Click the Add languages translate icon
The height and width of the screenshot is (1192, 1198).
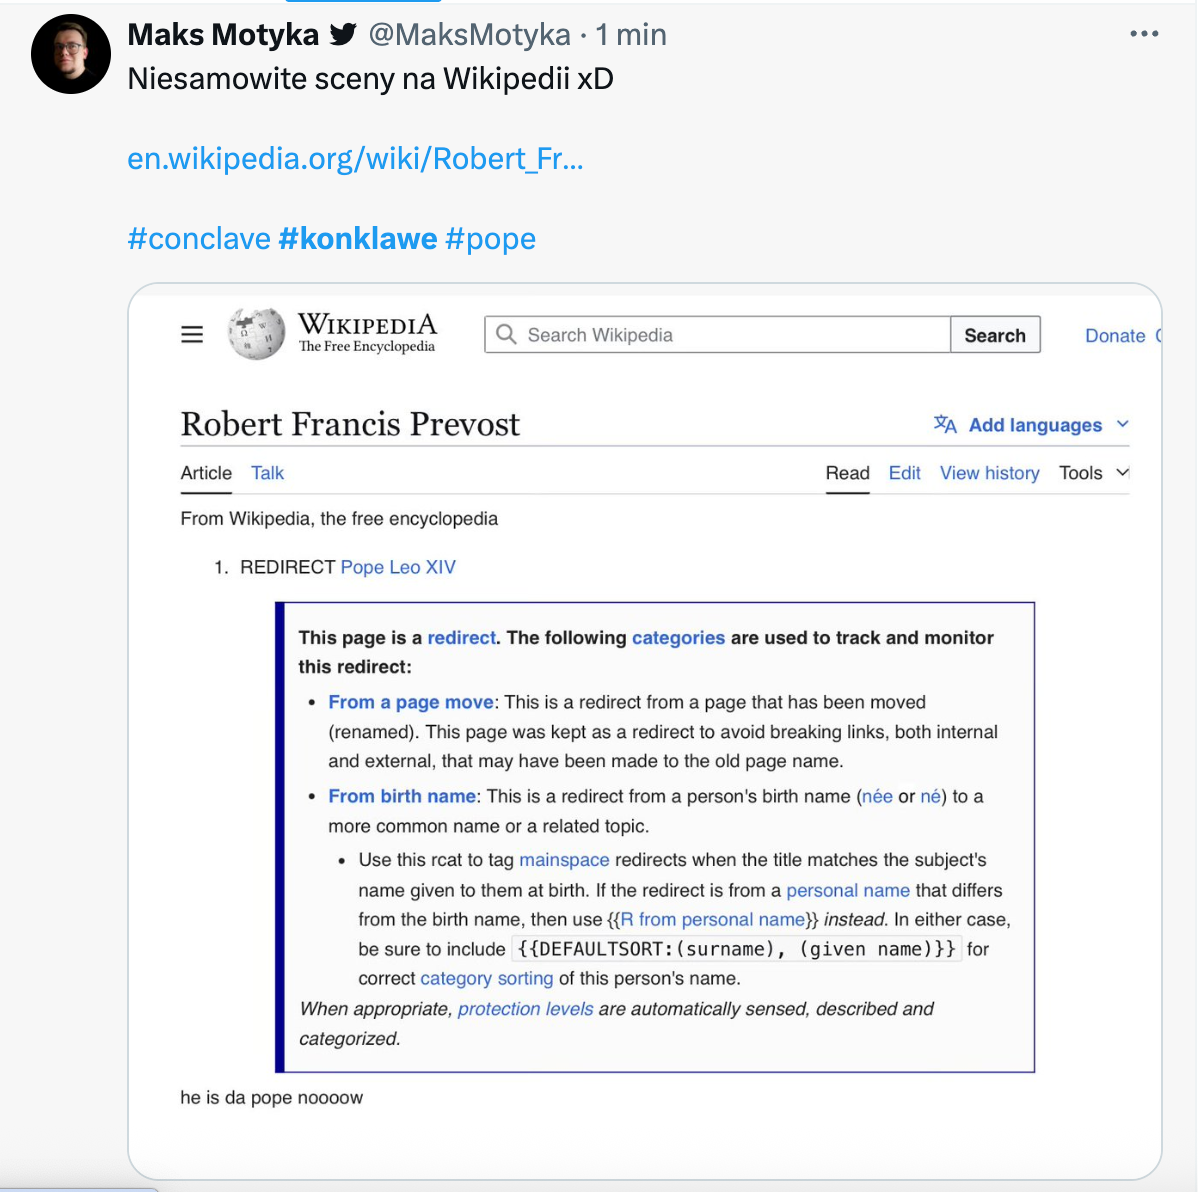pos(945,425)
